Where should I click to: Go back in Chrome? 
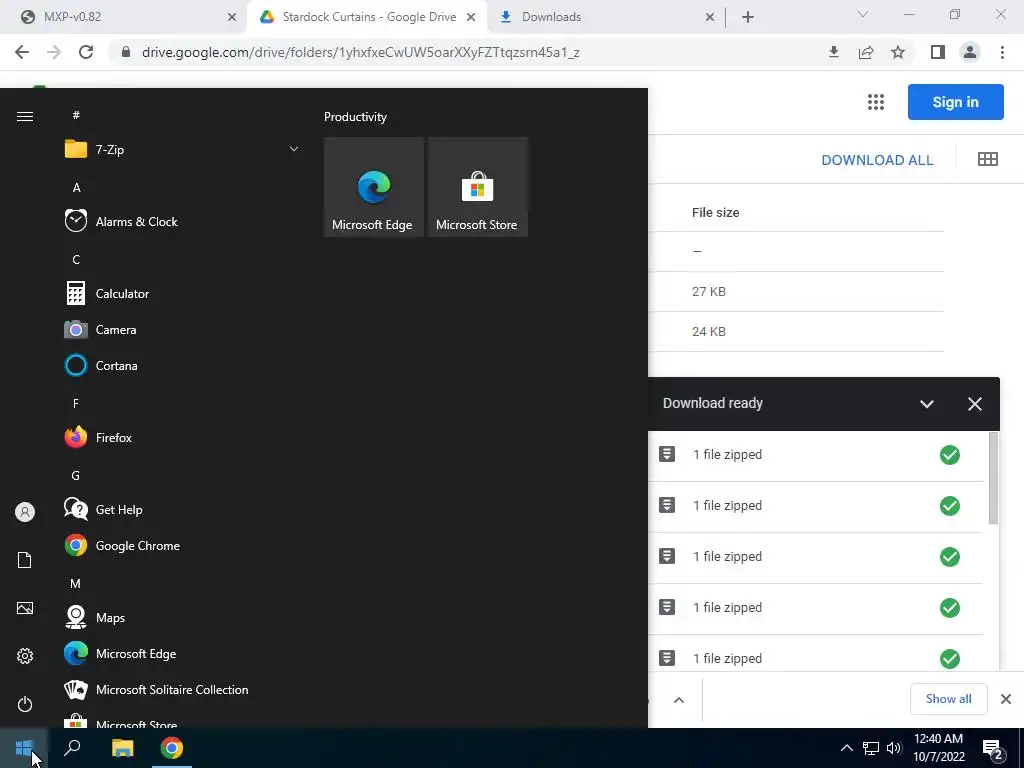22,52
